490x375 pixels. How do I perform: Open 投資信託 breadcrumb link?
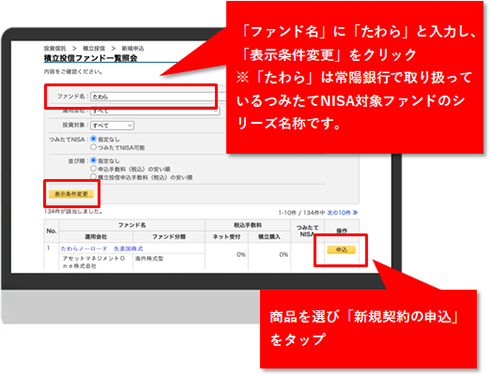(55, 48)
